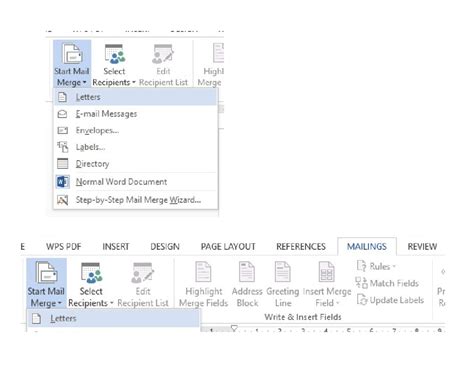The height and width of the screenshot is (366, 474).
Task: Click Letters in the full dropdown list above
Action: click(x=136, y=97)
